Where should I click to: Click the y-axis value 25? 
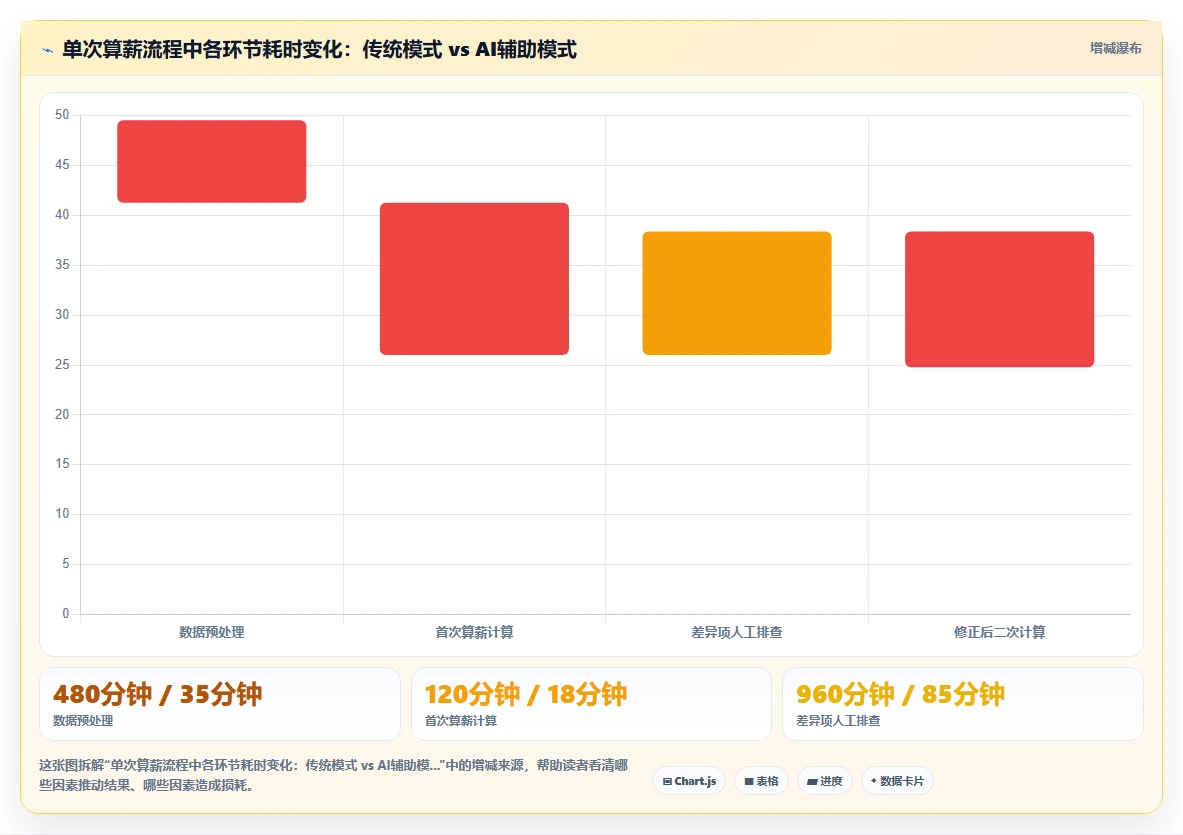tap(62, 364)
